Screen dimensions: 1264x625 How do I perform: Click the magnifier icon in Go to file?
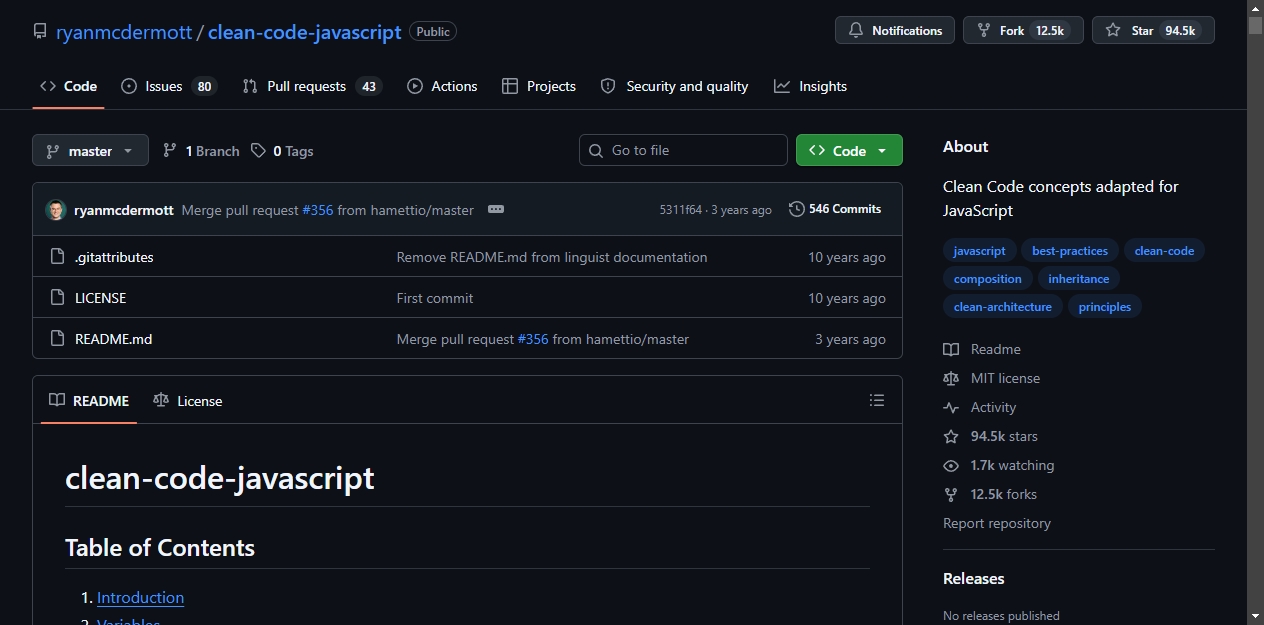pos(596,150)
